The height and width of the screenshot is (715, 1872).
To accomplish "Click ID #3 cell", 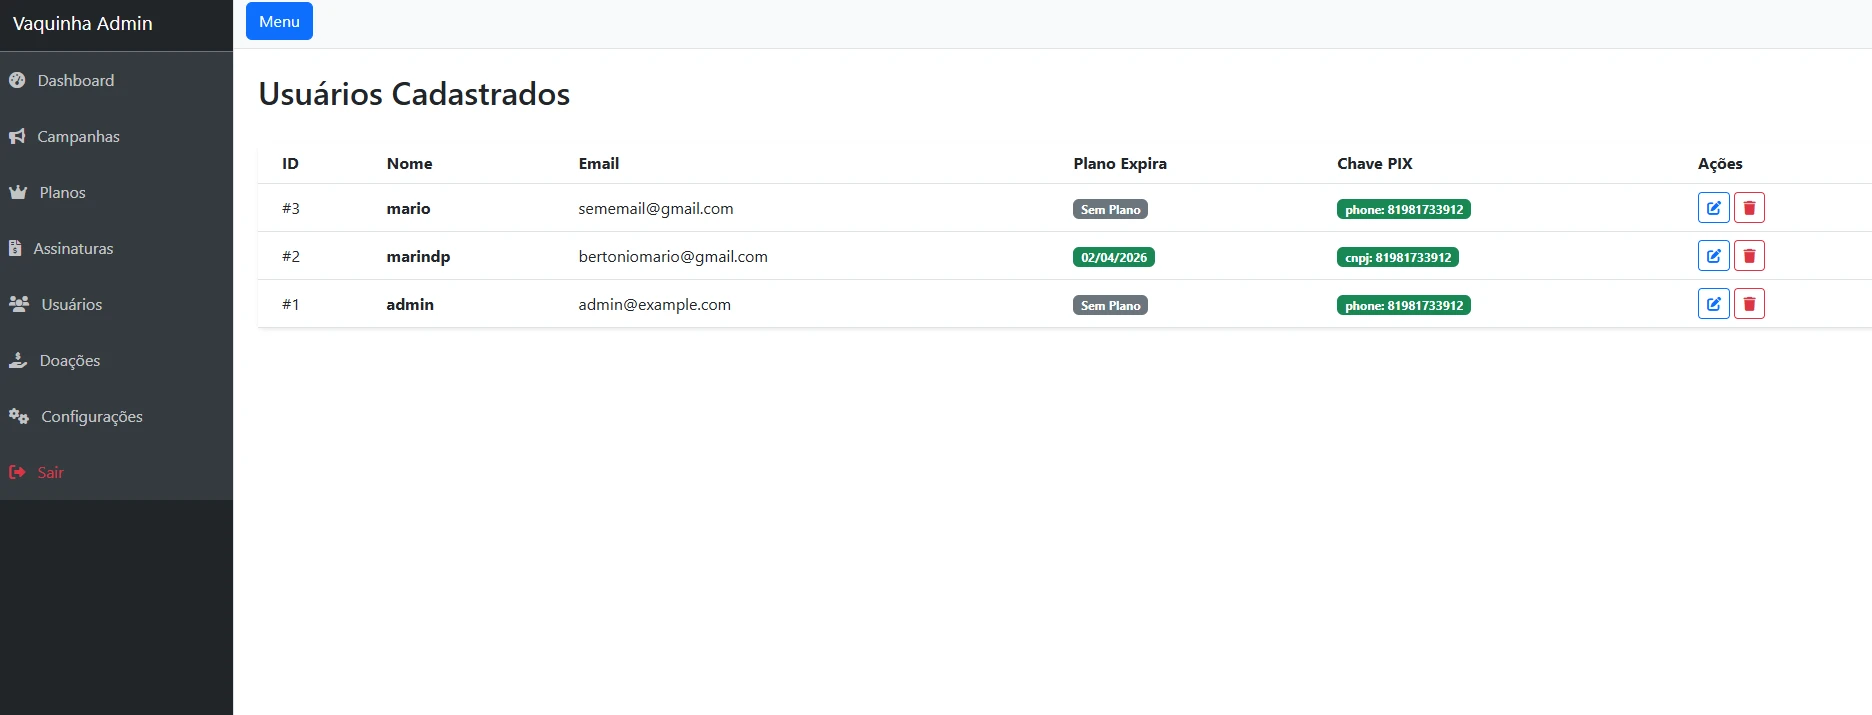I will [x=291, y=208].
